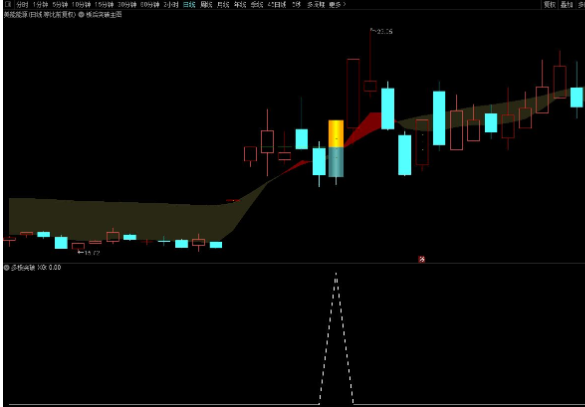This screenshot has height=407, width=585.
Task: Choose the 15分钟 period
Action: pos(103,4)
